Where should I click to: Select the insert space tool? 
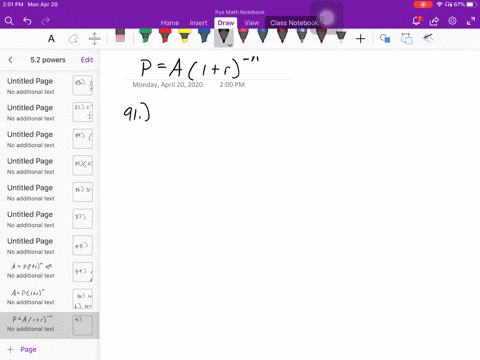(x=95, y=39)
